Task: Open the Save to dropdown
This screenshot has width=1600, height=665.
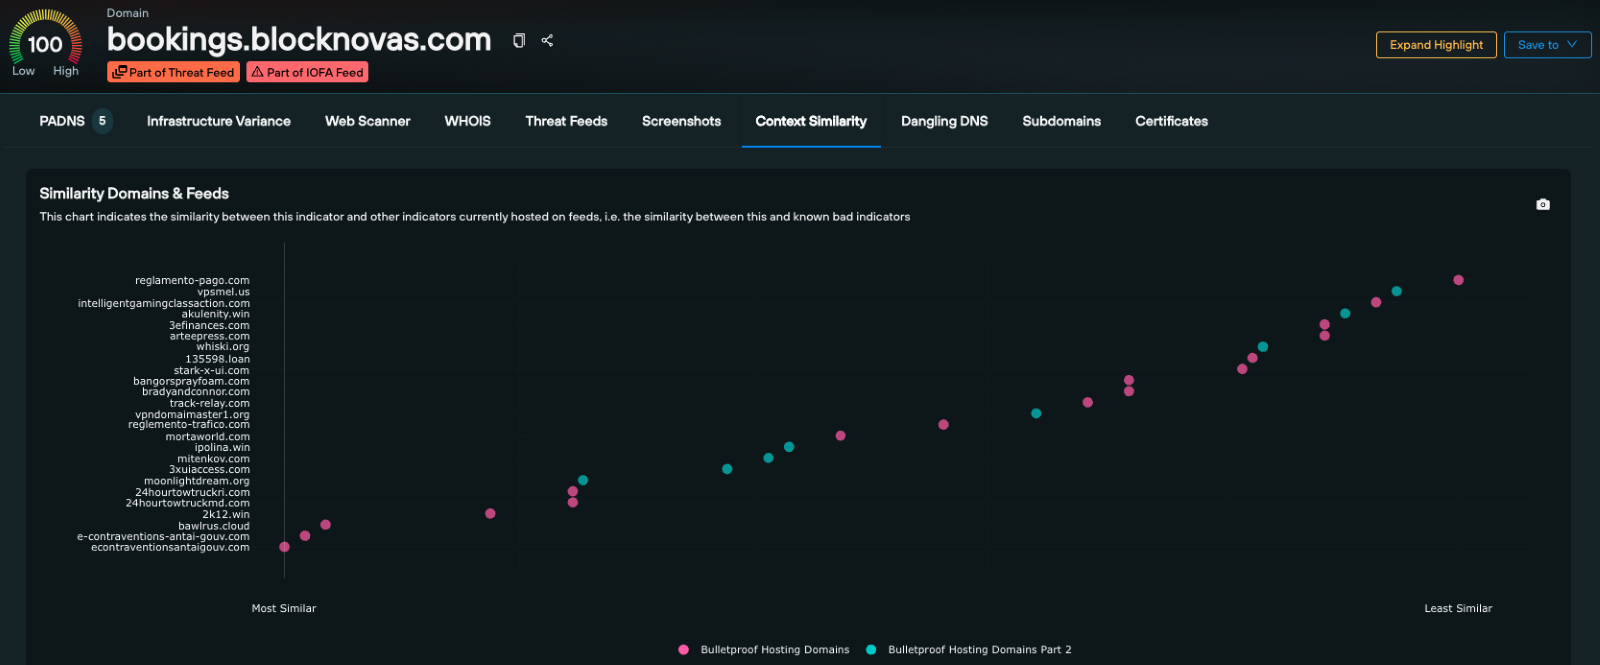Action: (x=1547, y=45)
